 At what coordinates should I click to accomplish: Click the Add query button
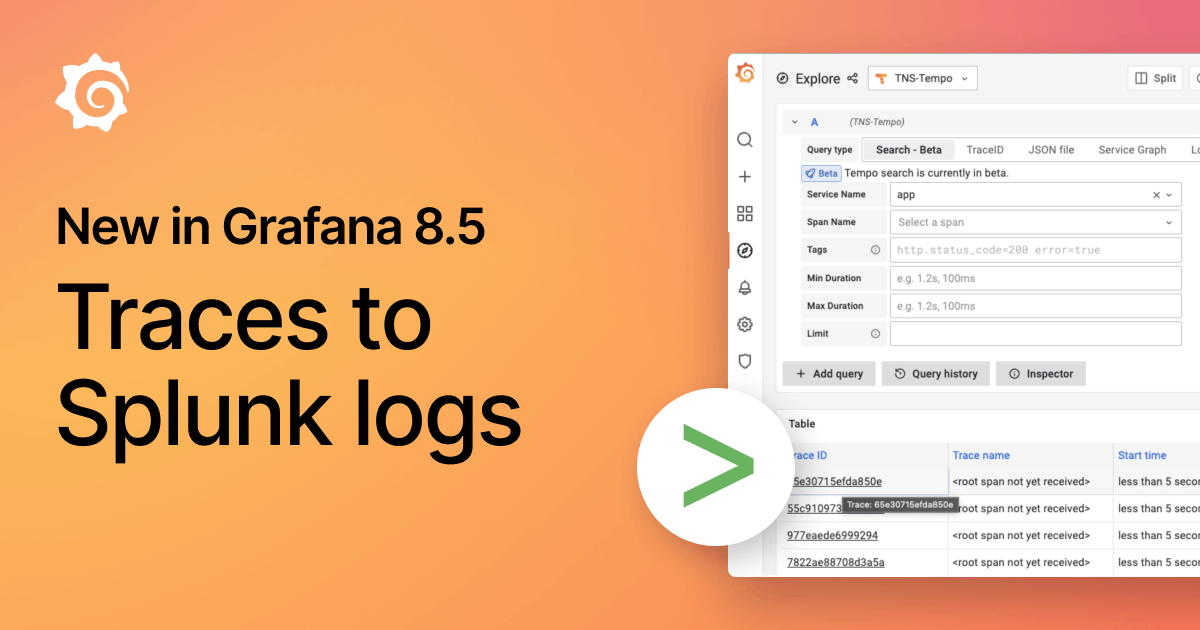click(829, 373)
